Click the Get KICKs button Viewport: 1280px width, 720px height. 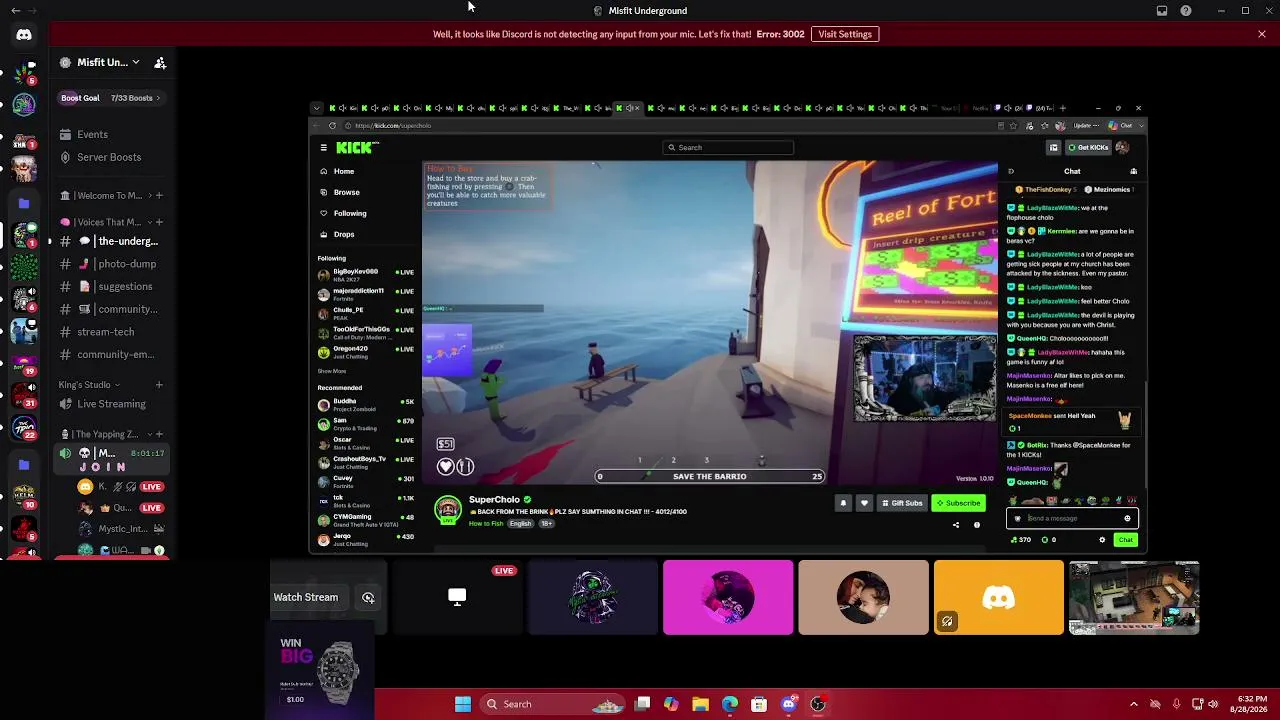1088,148
